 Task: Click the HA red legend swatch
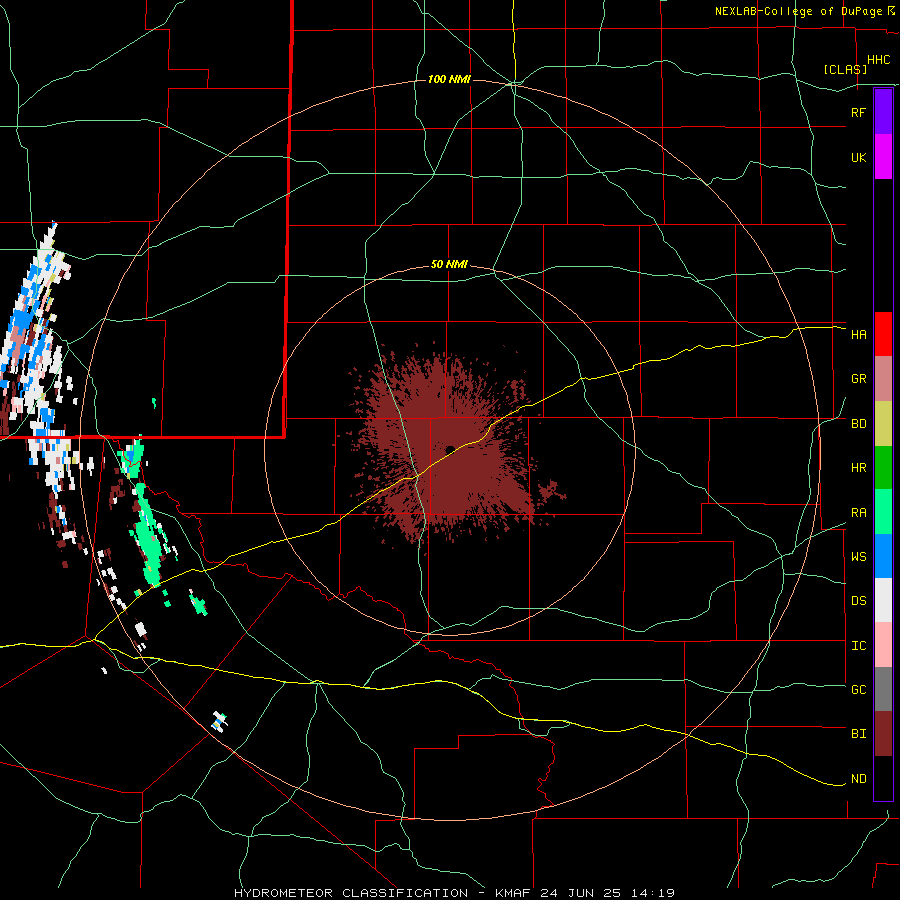[x=883, y=334]
